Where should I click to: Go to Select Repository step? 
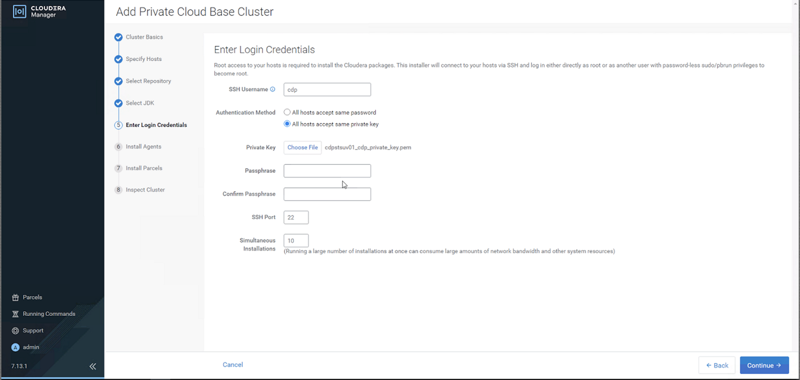pyautogui.click(x=148, y=81)
